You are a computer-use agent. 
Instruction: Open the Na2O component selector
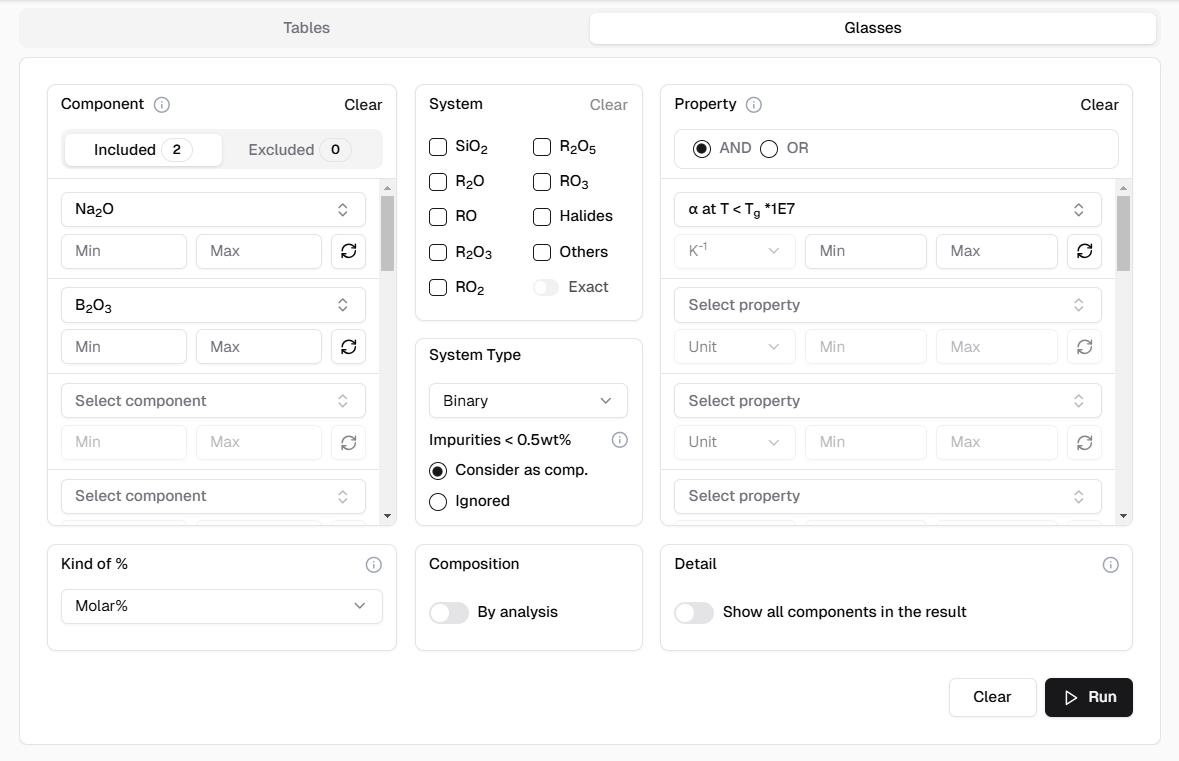point(213,210)
